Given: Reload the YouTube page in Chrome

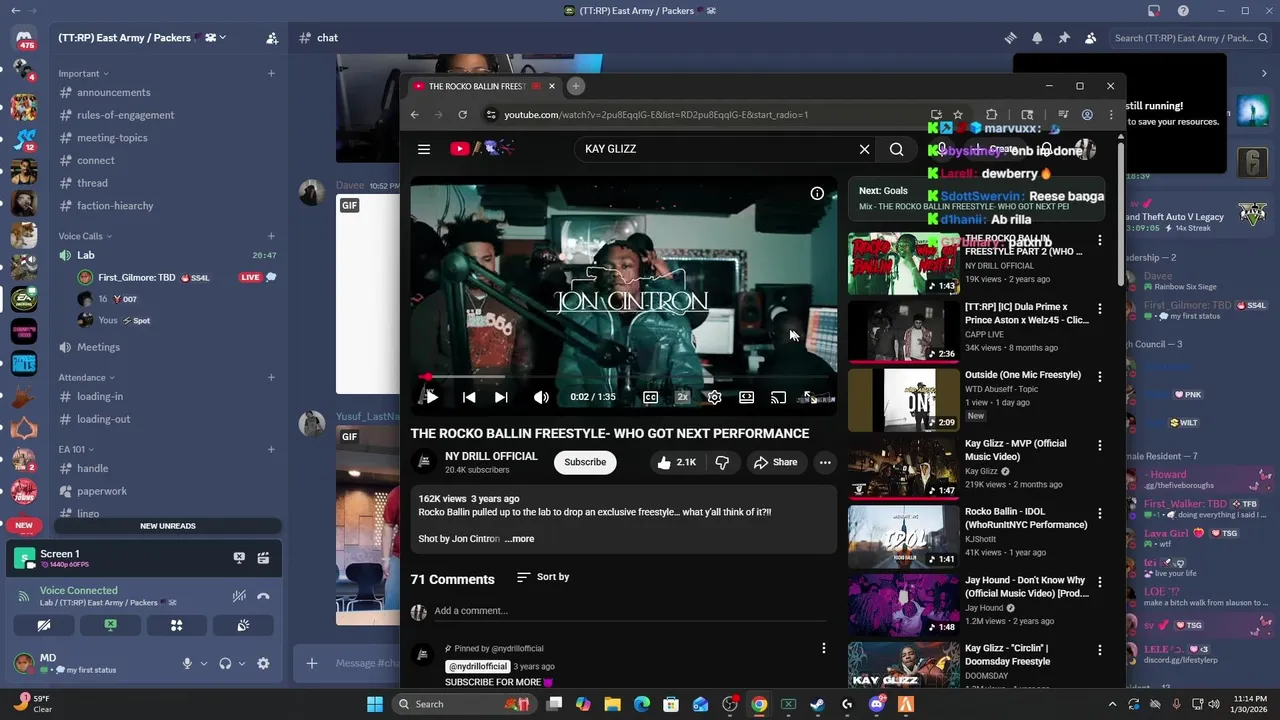Looking at the screenshot, I should pos(462,115).
